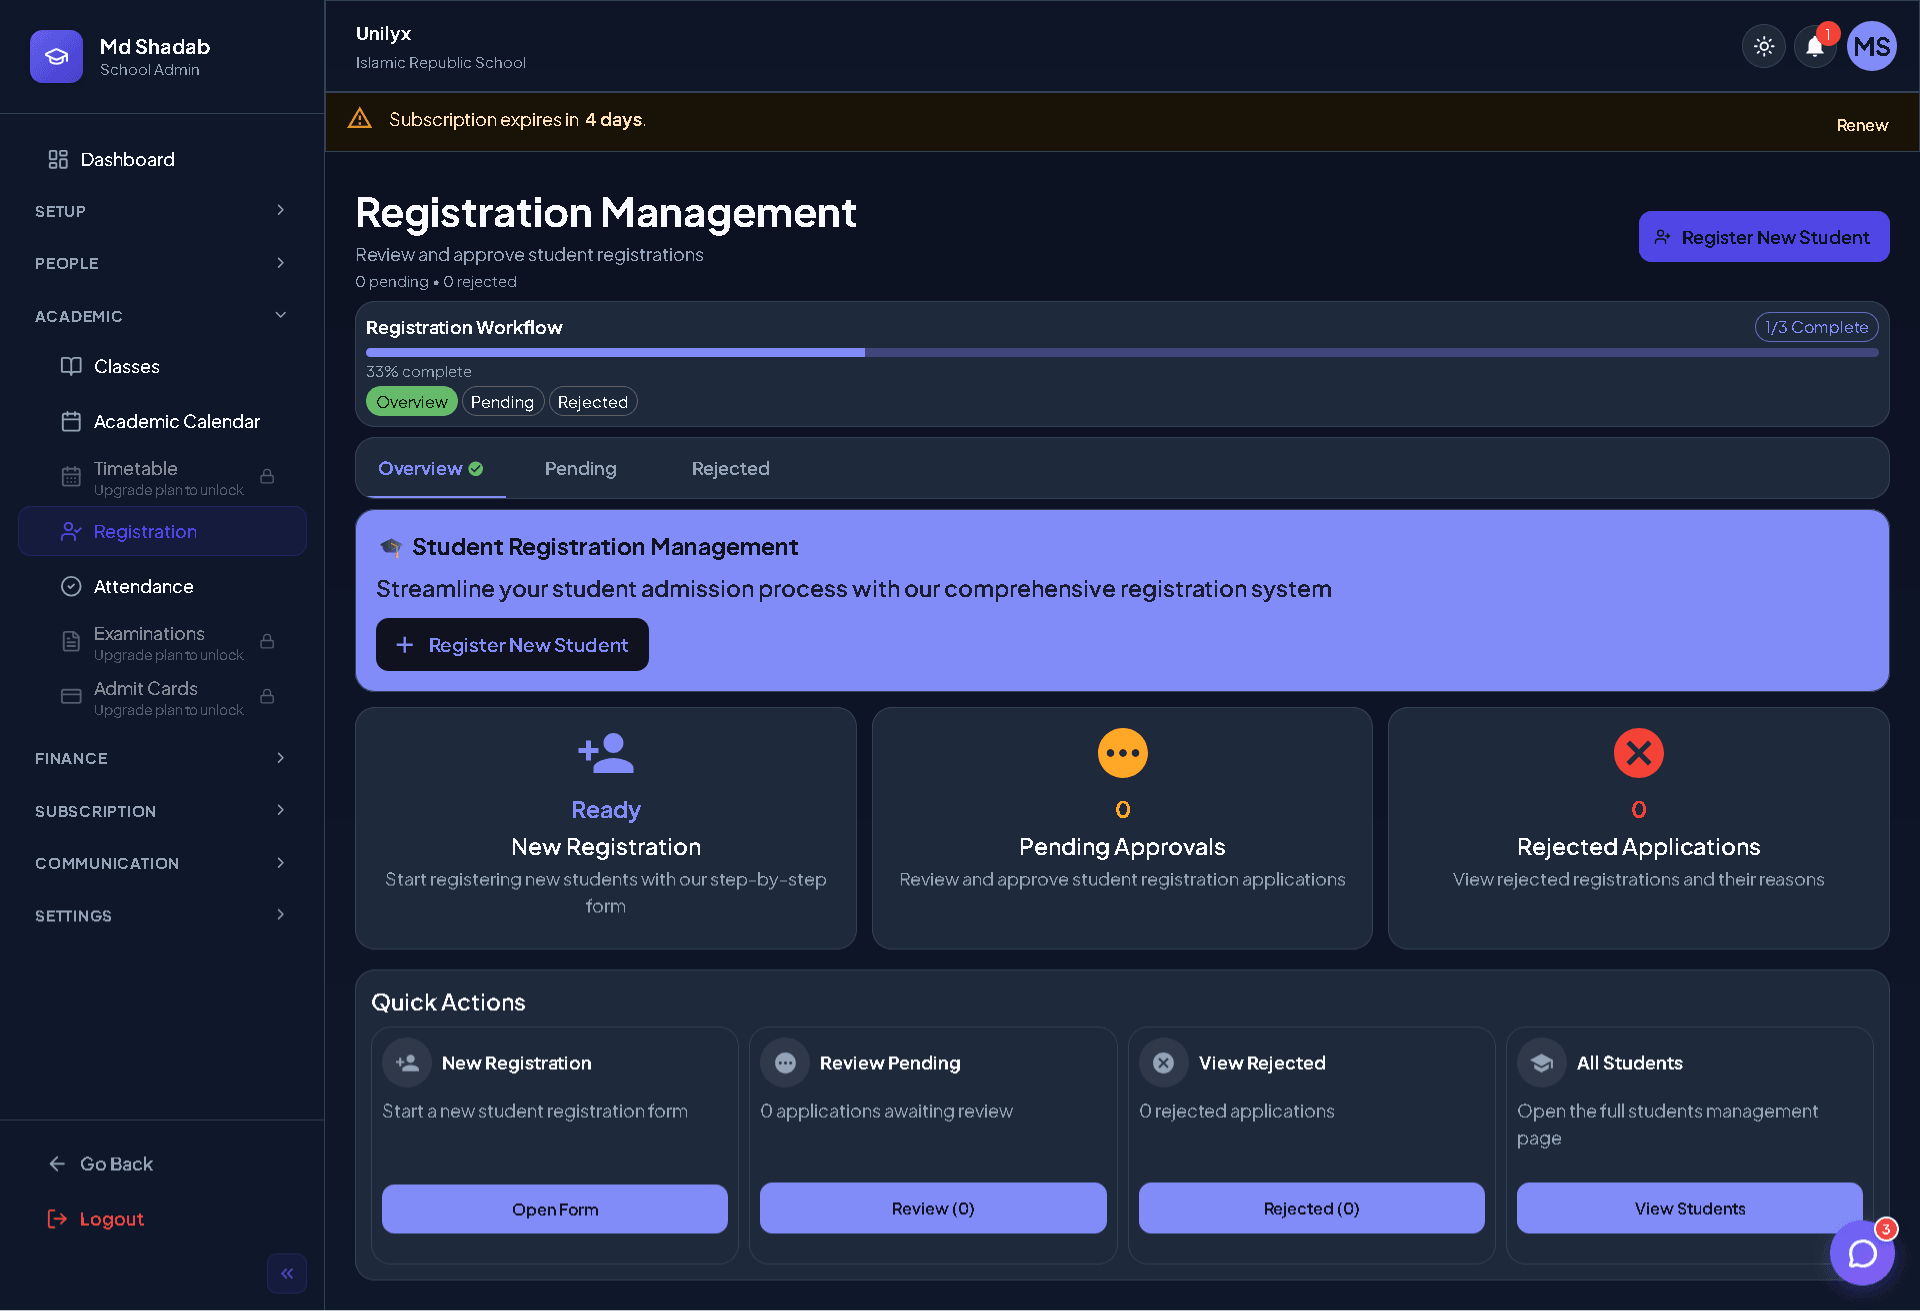The image size is (1920, 1311).
Task: Click the red Rejected Applications X icon
Action: 1638,753
